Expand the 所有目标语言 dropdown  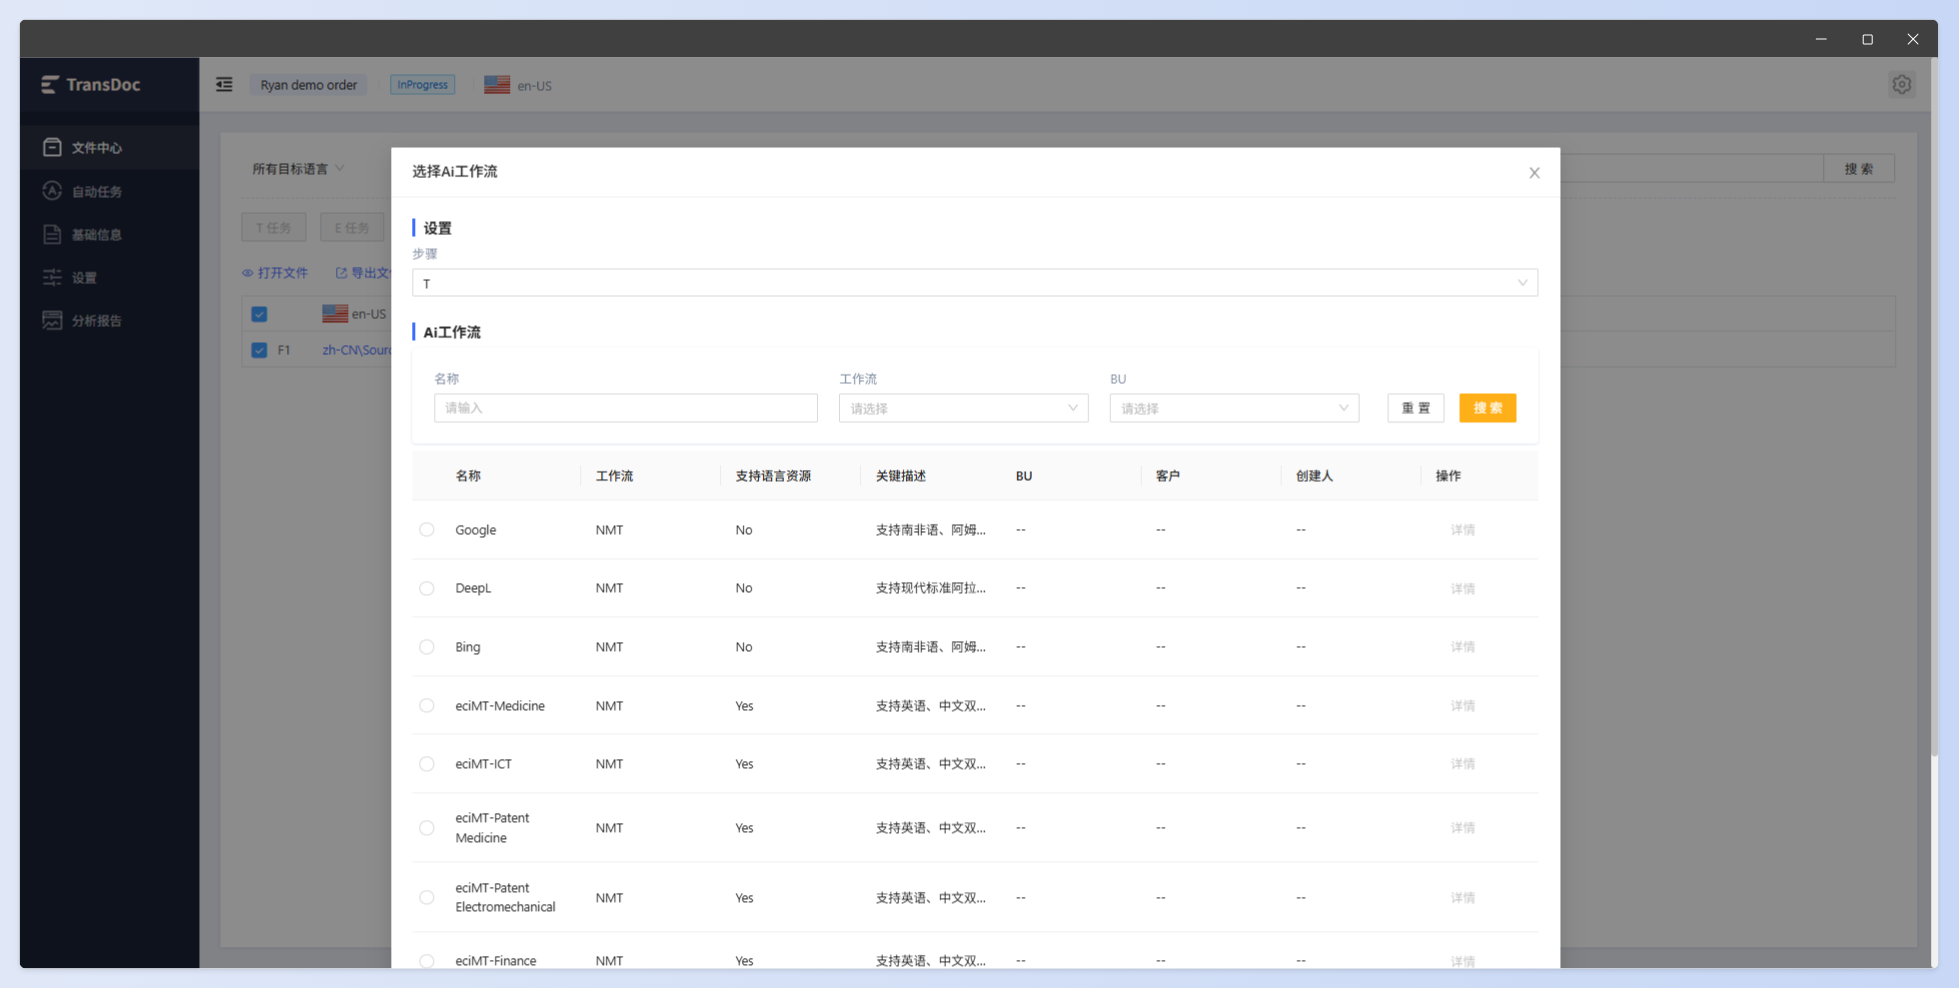pyautogui.click(x=298, y=169)
